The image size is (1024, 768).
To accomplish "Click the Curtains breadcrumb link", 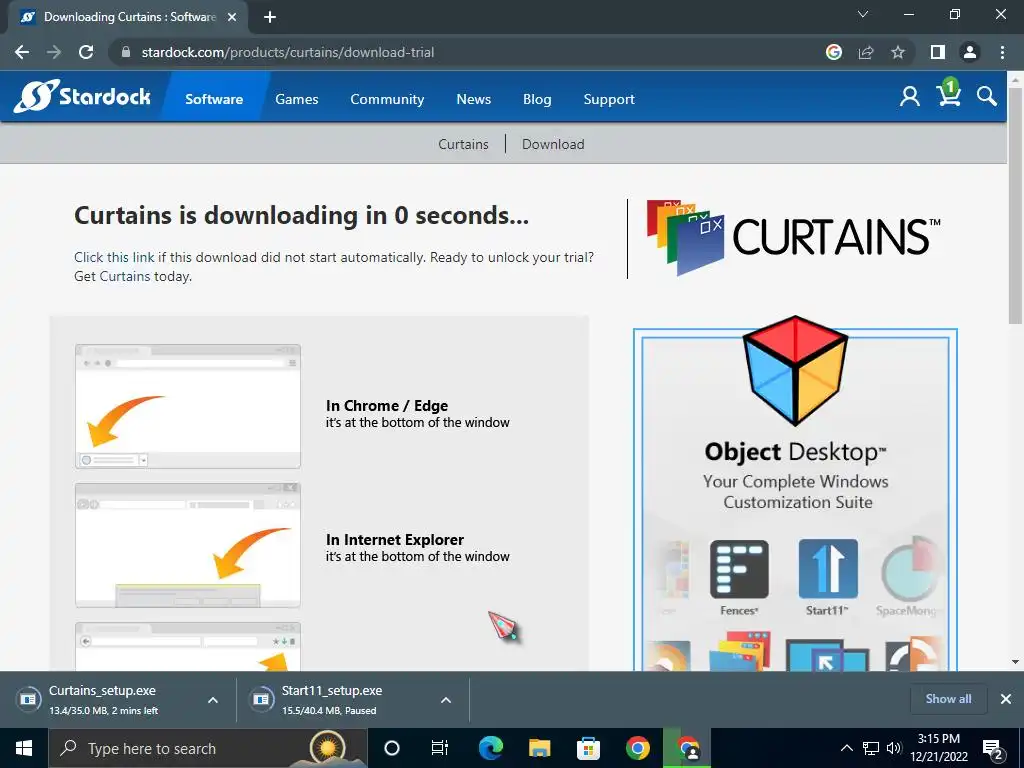I will 463,144.
